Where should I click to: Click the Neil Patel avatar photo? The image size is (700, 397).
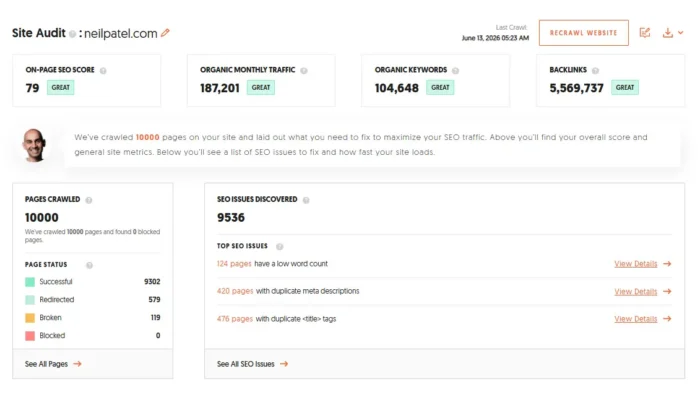pyautogui.click(x=34, y=145)
